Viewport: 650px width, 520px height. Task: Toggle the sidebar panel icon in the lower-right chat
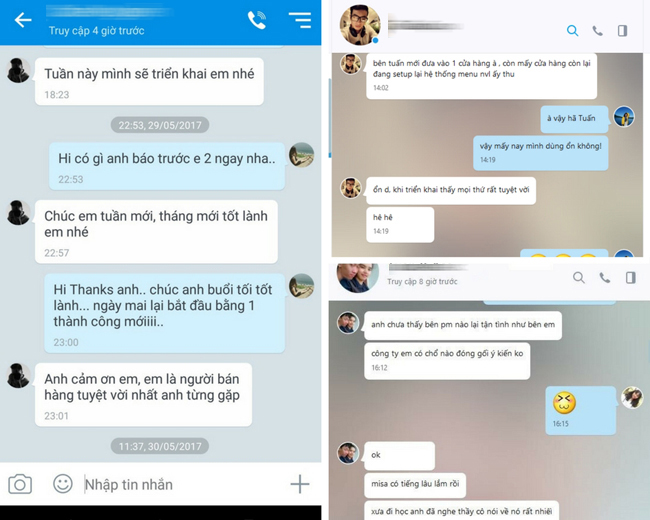click(x=631, y=277)
